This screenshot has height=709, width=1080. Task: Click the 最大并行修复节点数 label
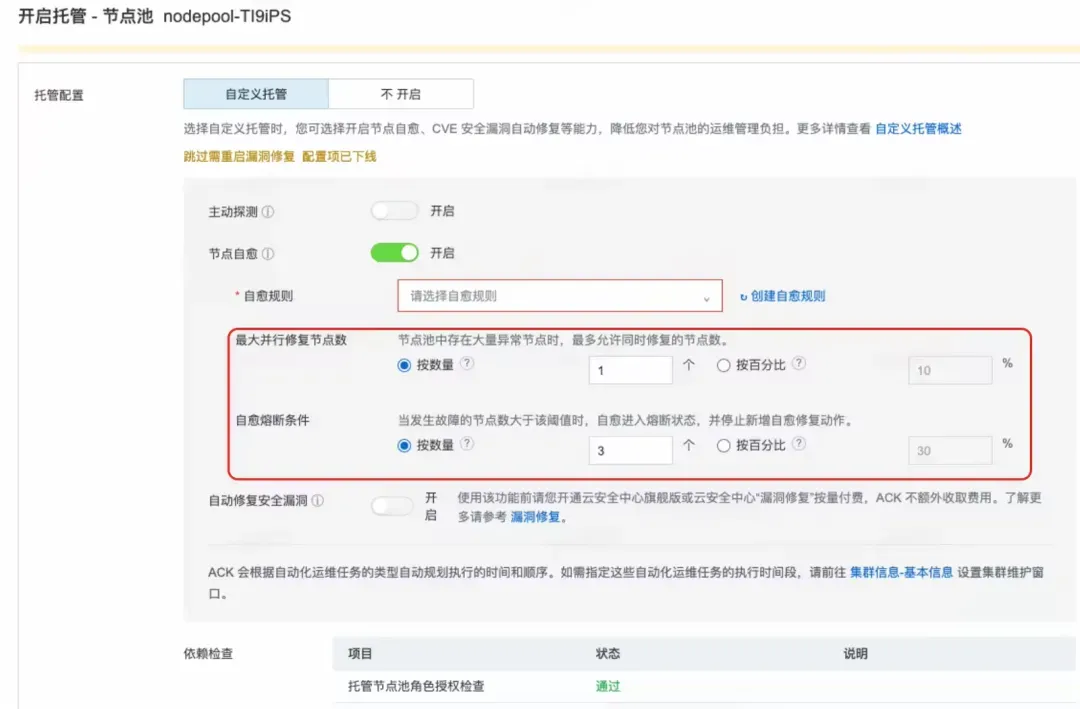pyautogui.click(x=291, y=340)
